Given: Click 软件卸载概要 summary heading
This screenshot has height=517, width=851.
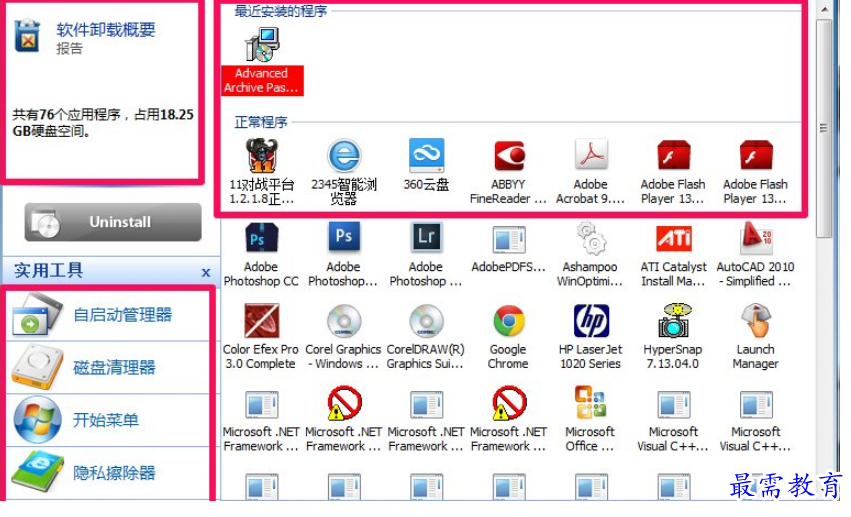Looking at the screenshot, I should click(106, 30).
